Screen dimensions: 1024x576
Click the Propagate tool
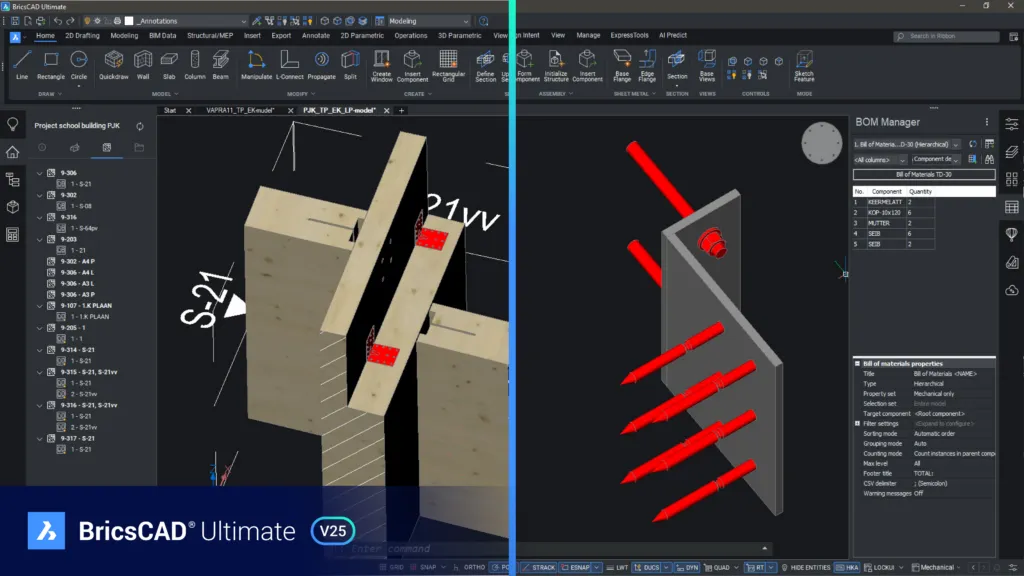click(x=321, y=65)
